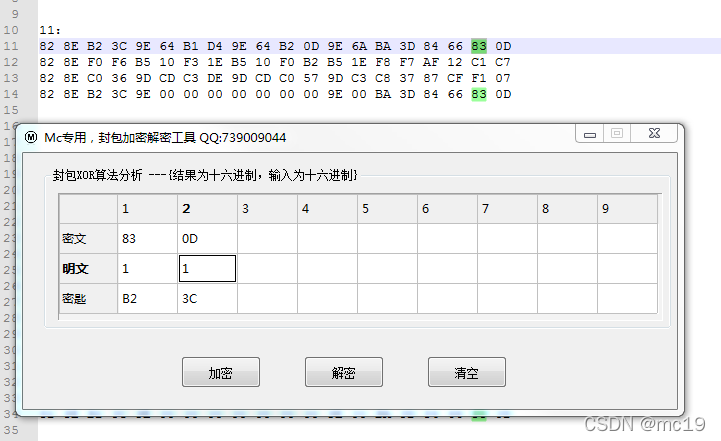Select ciphertext cell containing 0D

pos(207,239)
